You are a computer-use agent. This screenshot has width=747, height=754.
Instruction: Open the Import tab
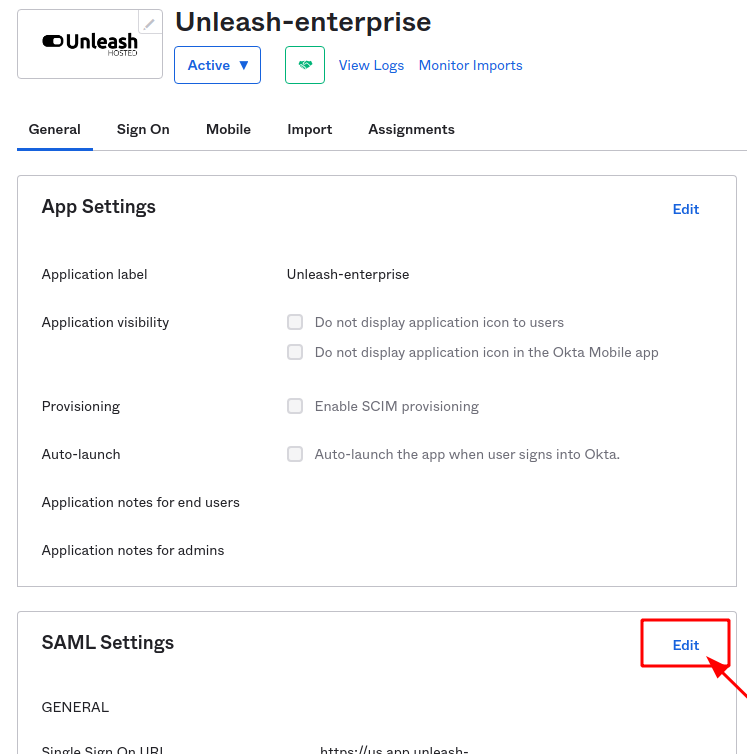tap(309, 129)
